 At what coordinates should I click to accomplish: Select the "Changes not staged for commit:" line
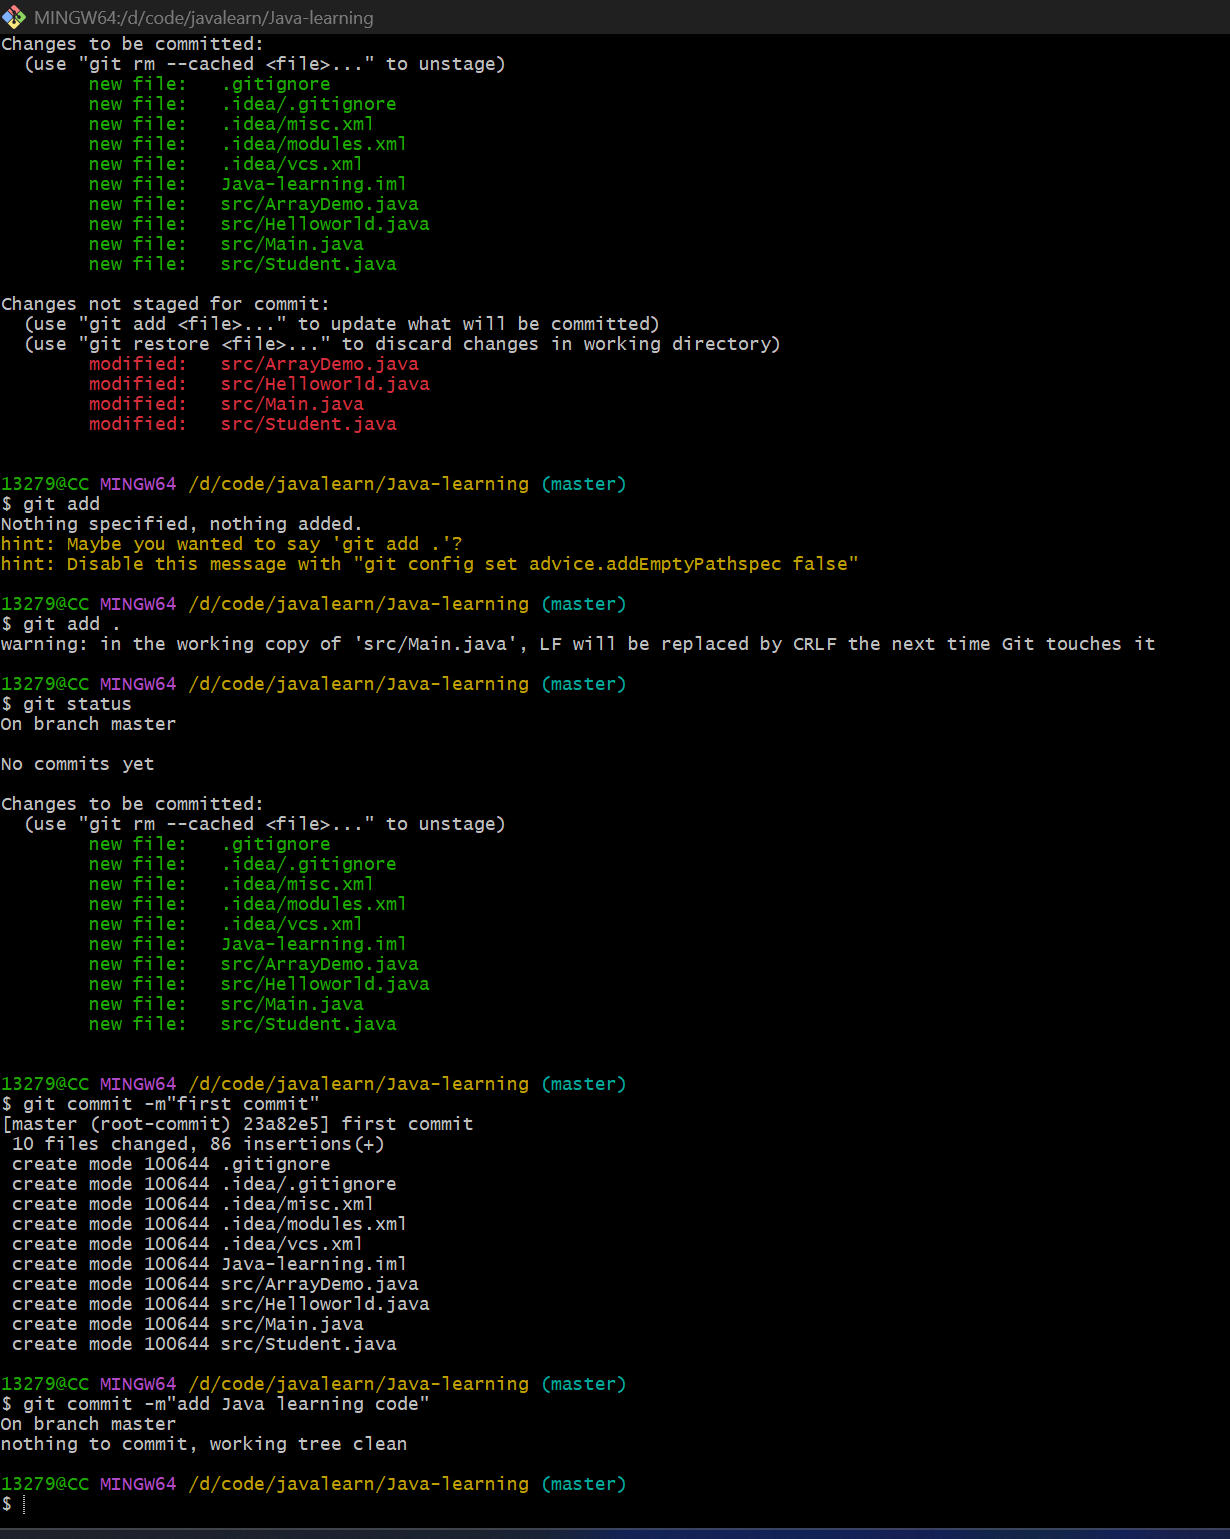165,304
